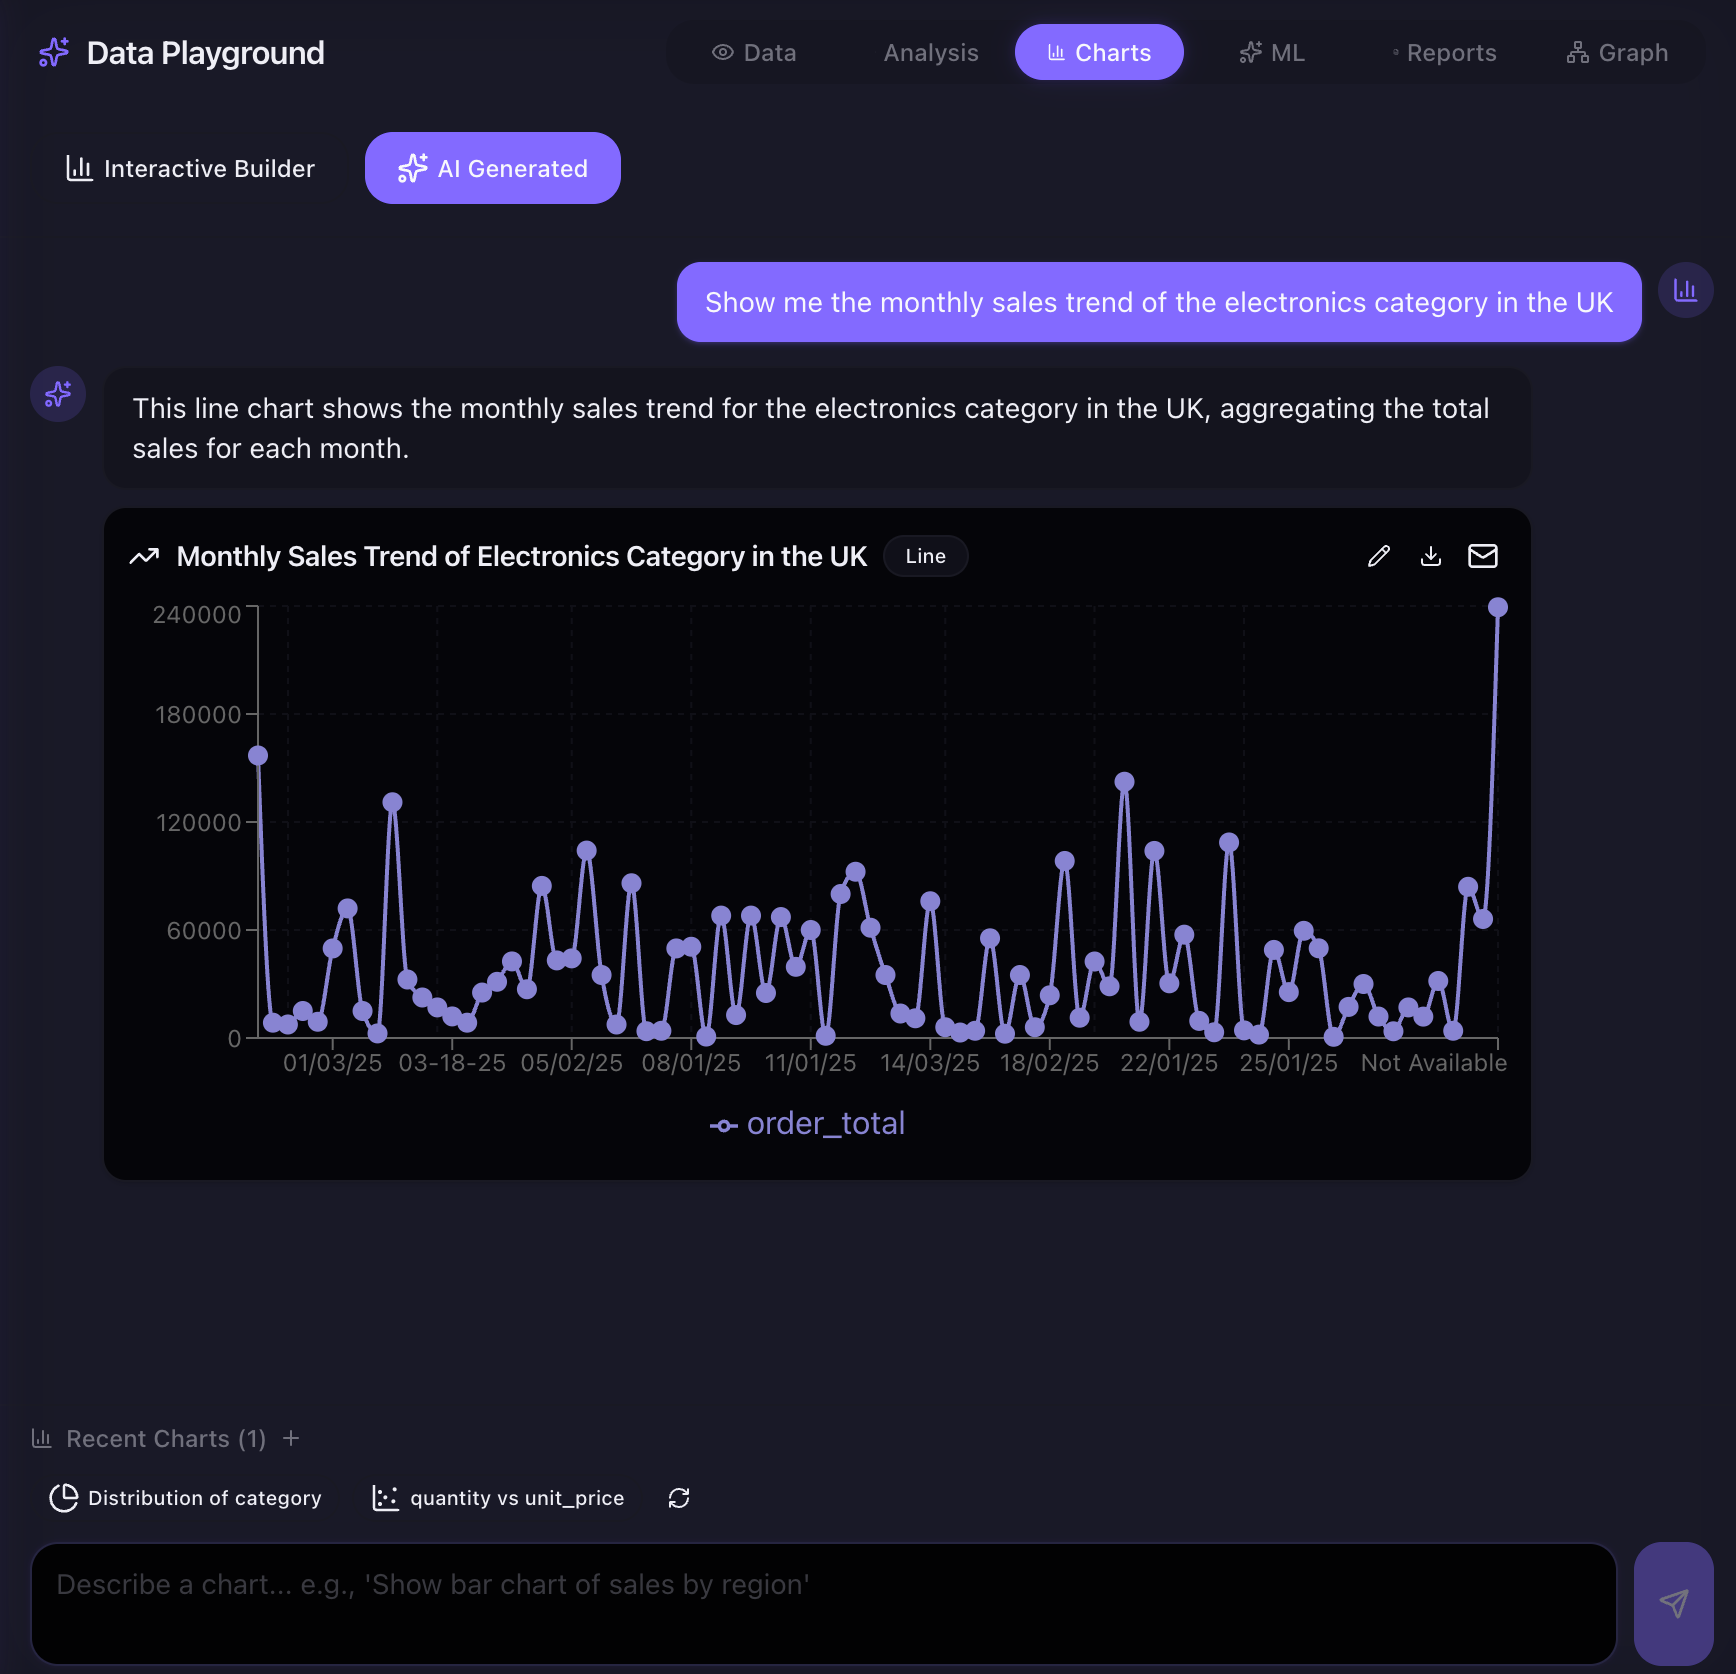
Task: Click the Recent Charts (1) label
Action: (x=166, y=1438)
